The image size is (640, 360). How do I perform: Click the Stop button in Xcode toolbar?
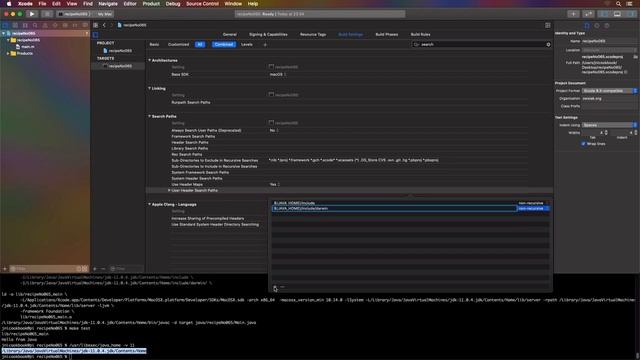[x=47, y=14]
